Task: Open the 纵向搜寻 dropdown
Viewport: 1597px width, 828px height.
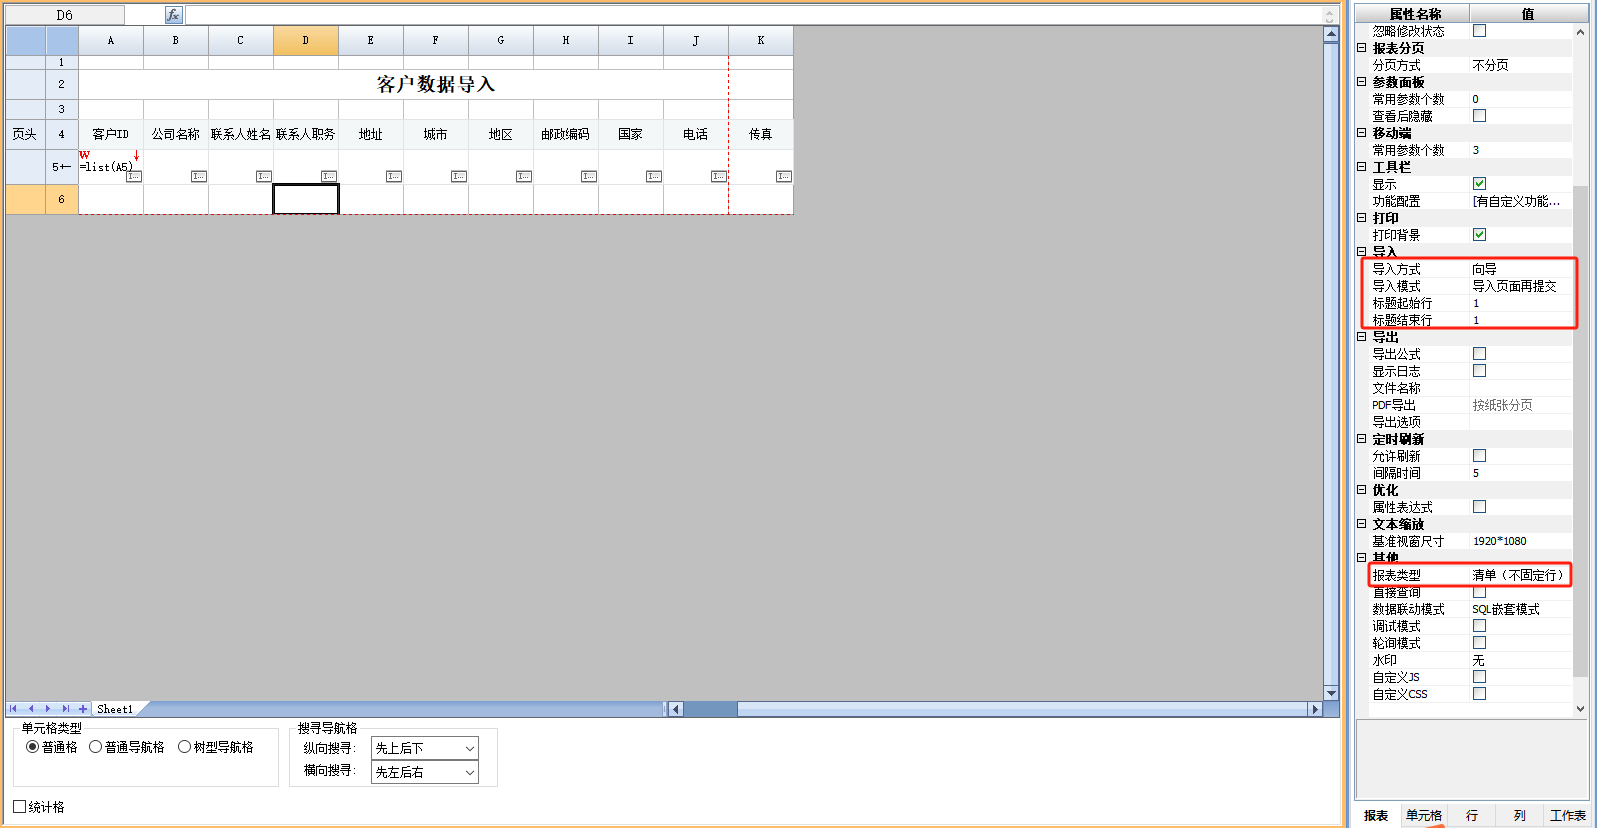Action: point(424,748)
